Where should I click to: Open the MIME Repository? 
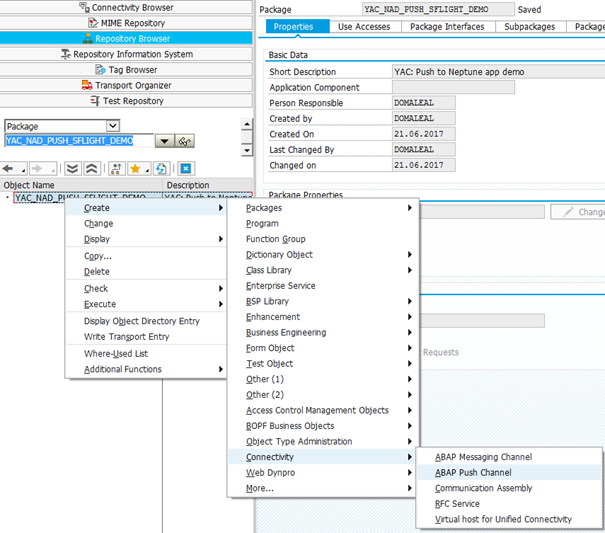point(126,23)
